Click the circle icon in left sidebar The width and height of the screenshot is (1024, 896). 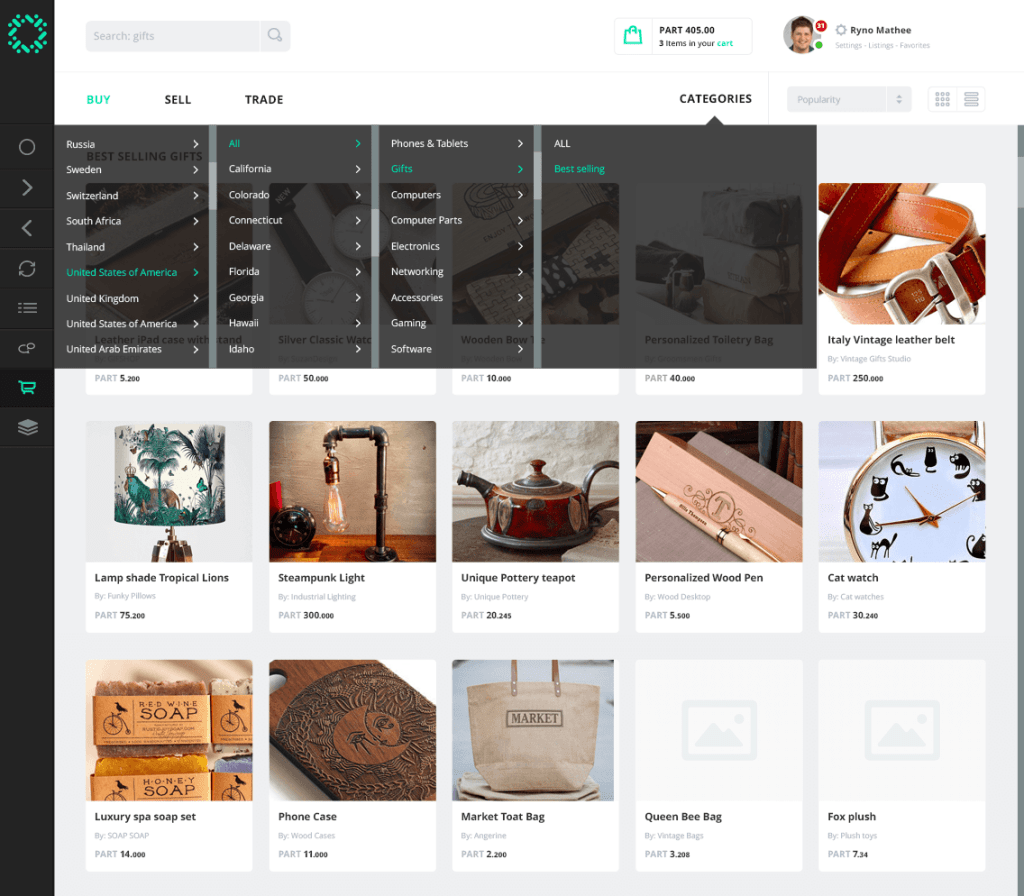click(27, 147)
